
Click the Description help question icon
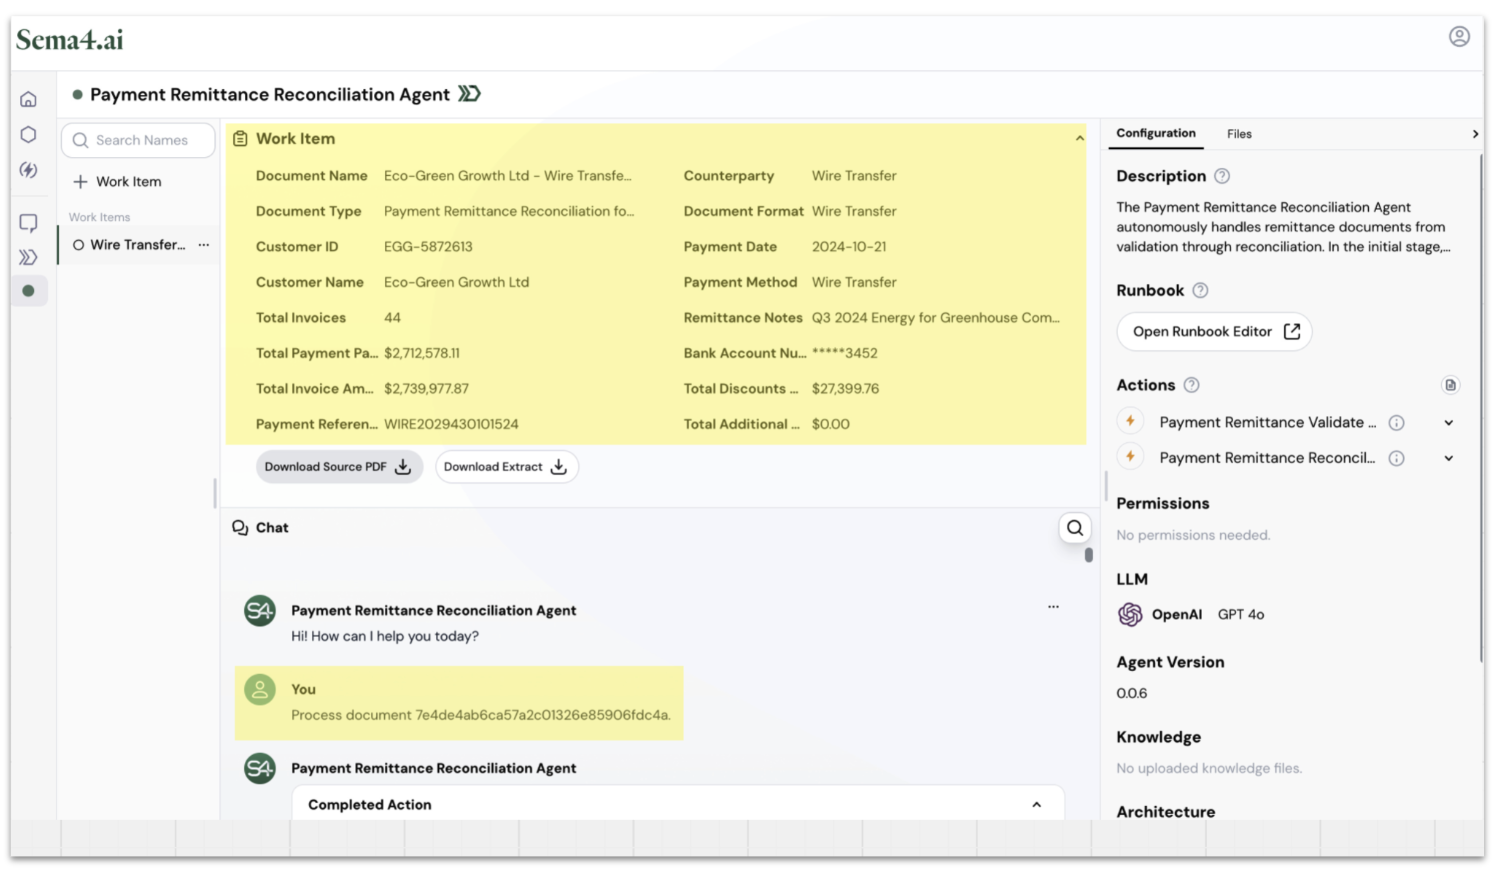(1222, 176)
